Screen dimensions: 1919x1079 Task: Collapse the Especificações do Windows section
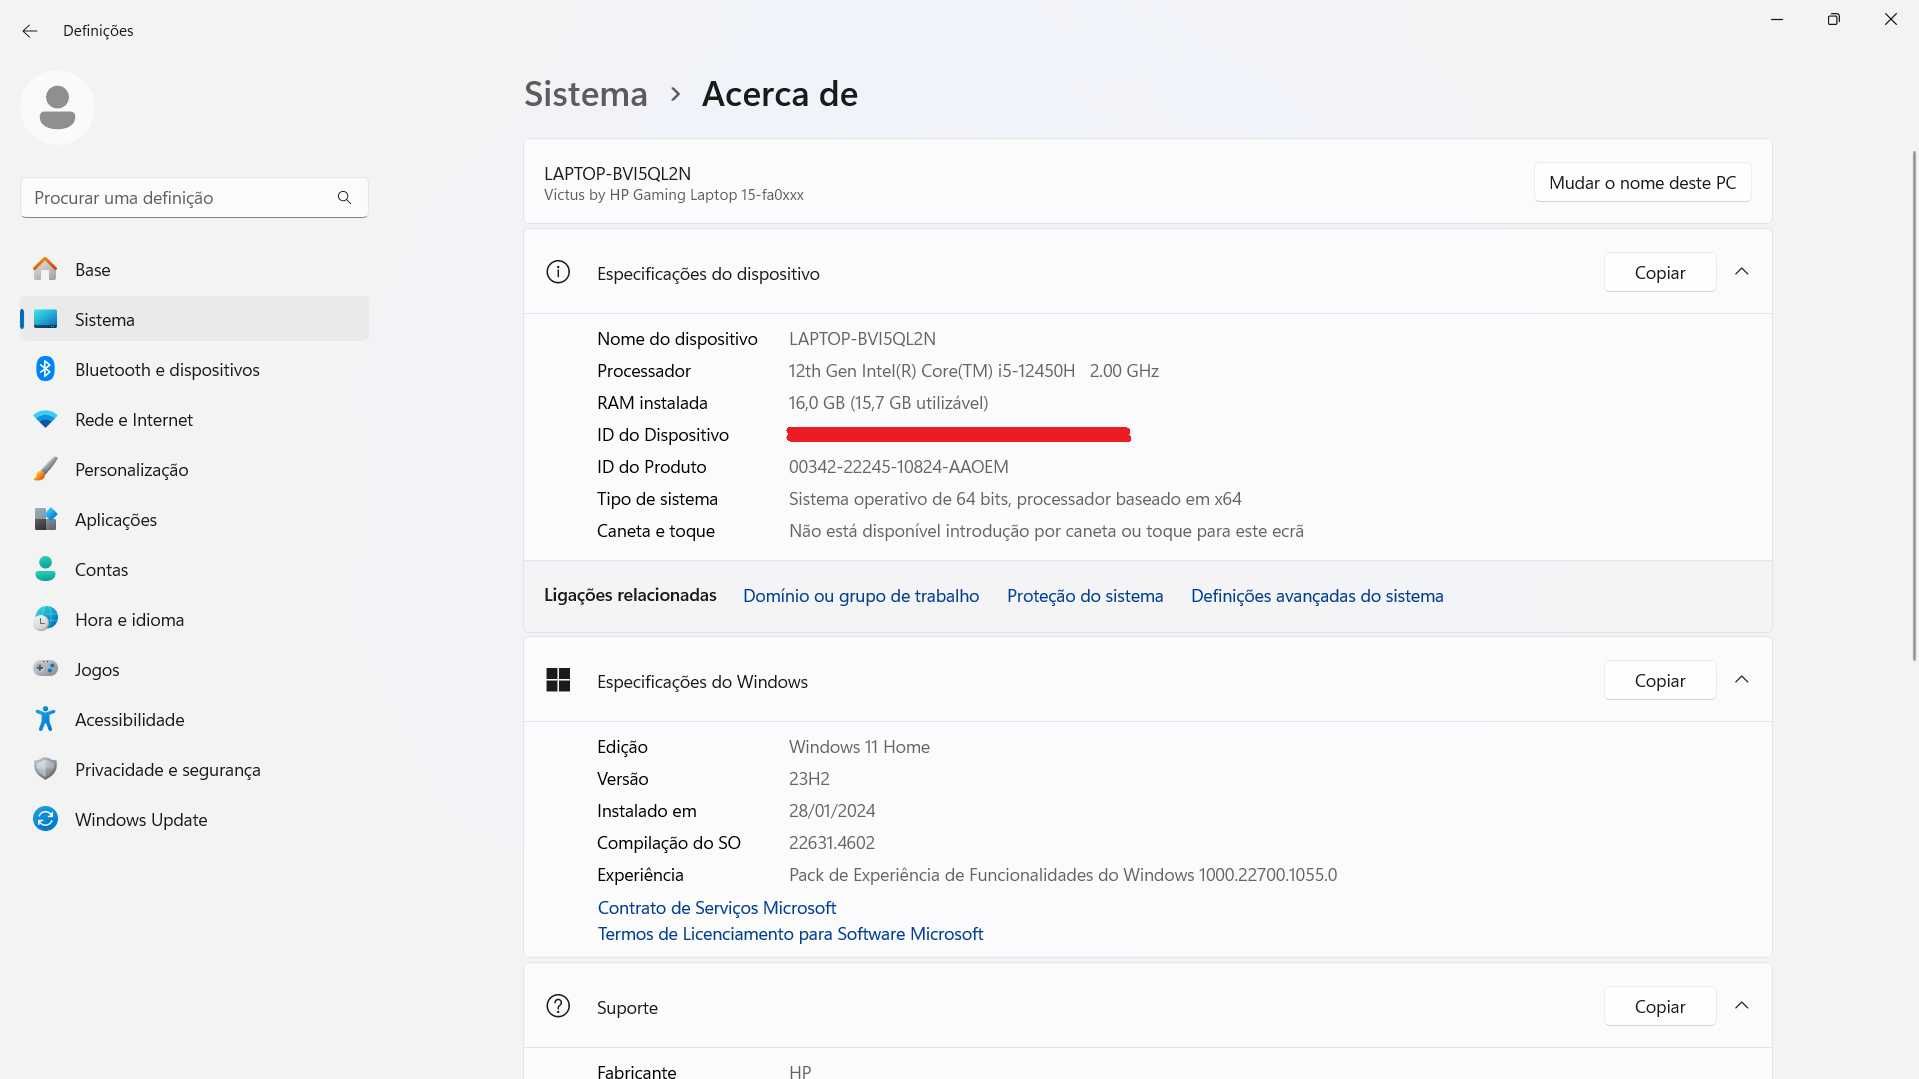point(1742,680)
